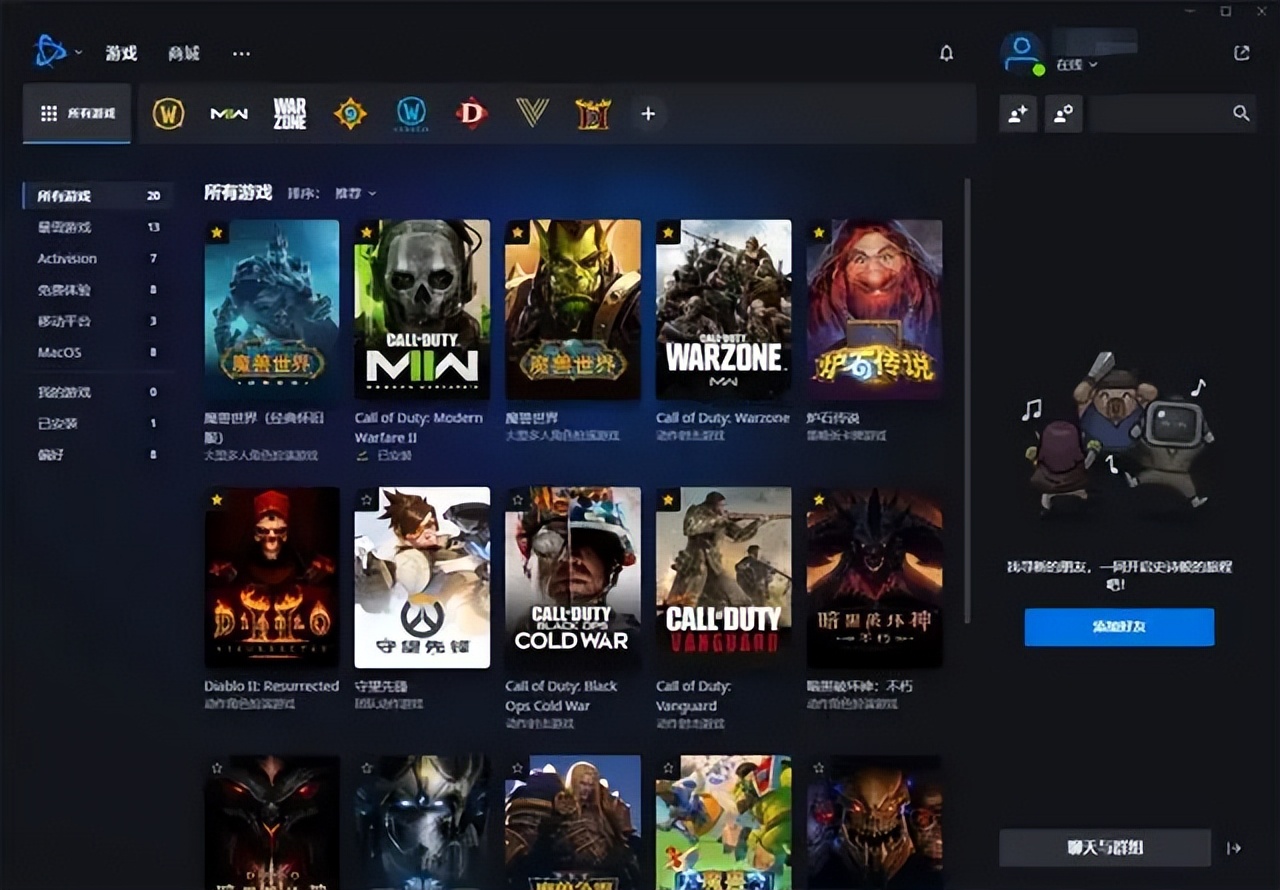Select the Hearthstone shortcut icon
Screen dimensions: 1280x890
(349, 114)
